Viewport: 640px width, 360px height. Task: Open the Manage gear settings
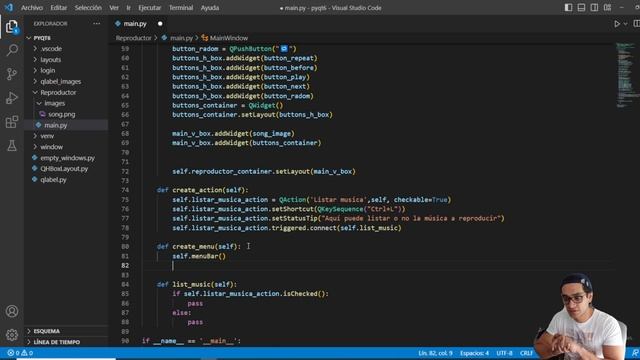click(x=12, y=335)
